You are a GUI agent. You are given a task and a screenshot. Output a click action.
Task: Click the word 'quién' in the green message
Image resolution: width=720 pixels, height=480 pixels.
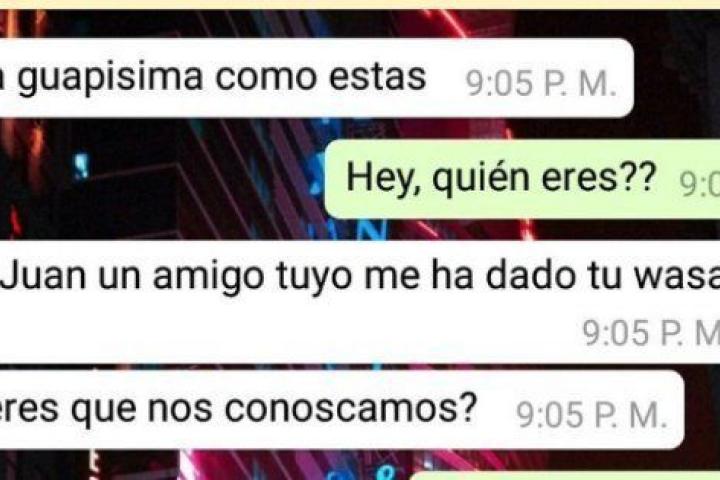480,179
